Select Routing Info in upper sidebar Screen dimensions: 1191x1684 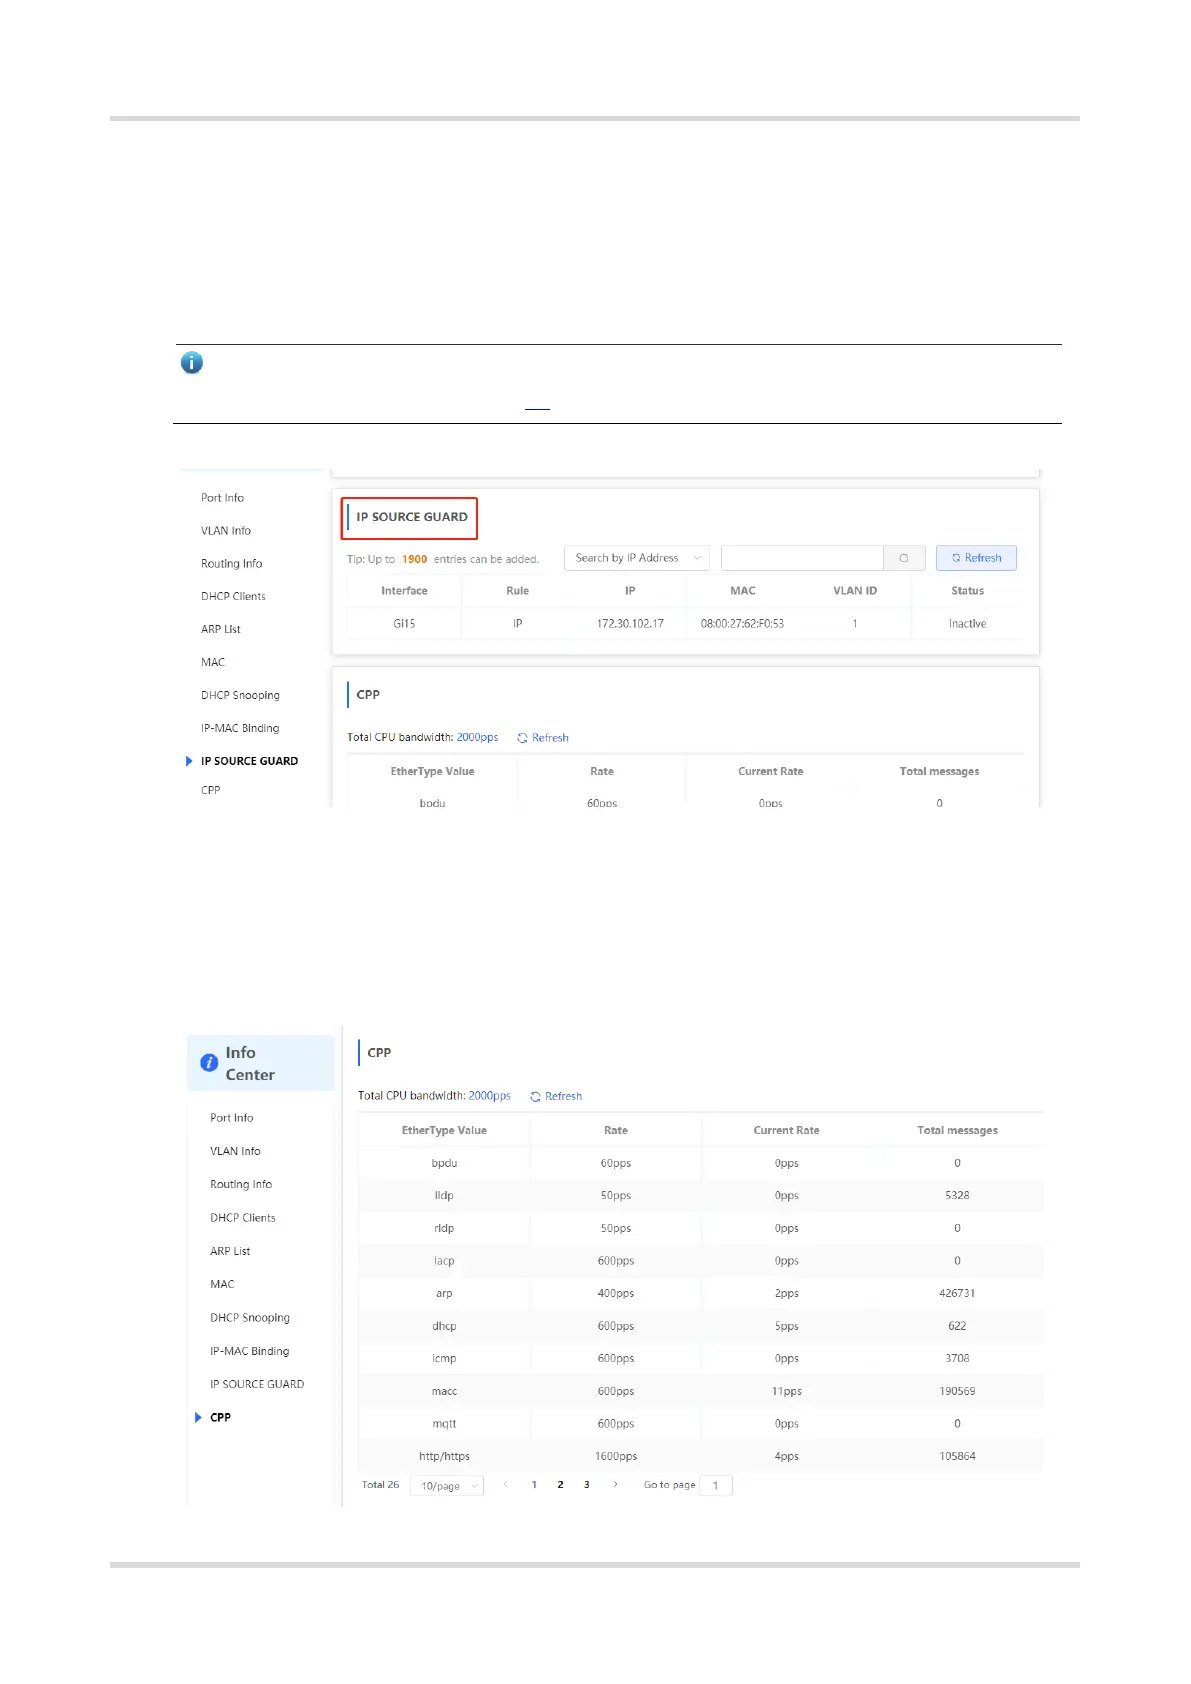231,564
